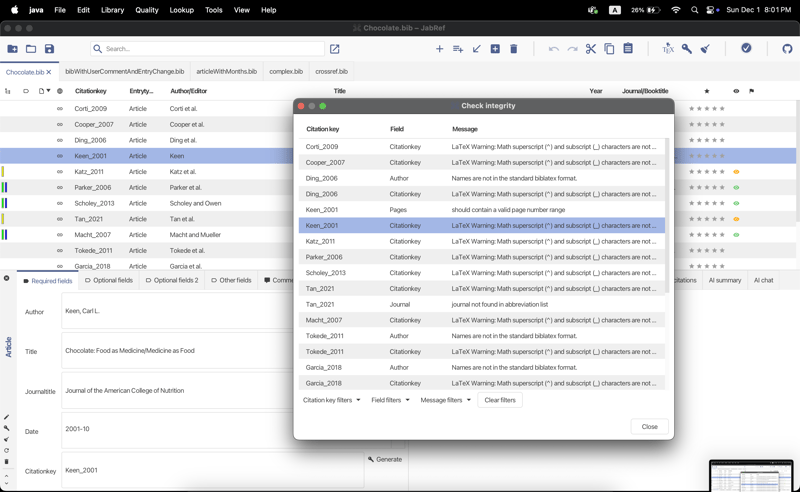Image resolution: width=800 pixels, height=492 pixels.
Task: Open new library icon in toolbar
Action: coord(12,49)
